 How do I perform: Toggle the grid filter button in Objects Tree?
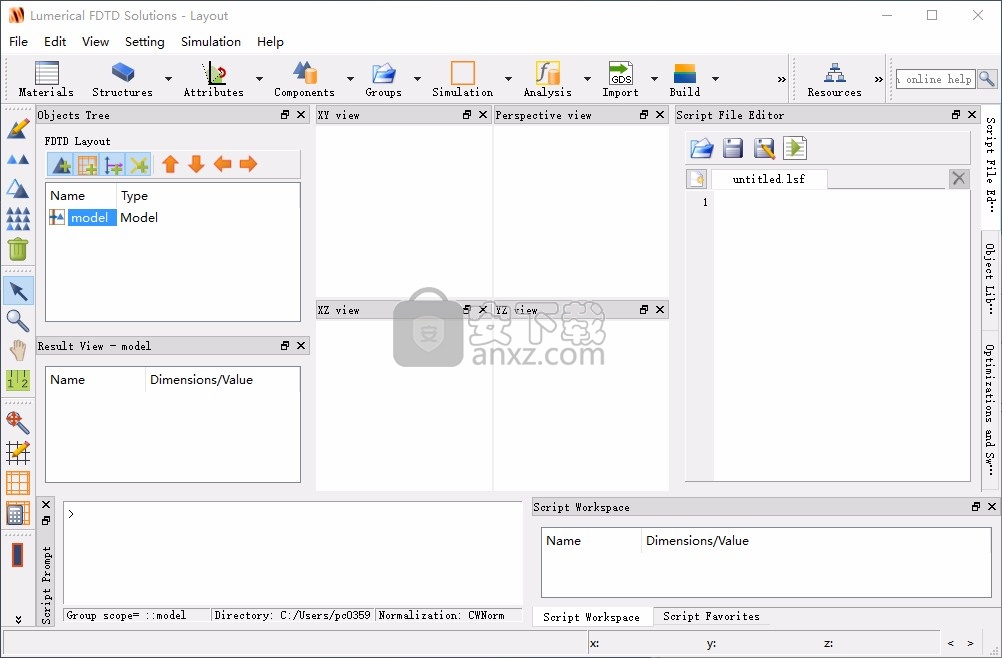point(87,165)
